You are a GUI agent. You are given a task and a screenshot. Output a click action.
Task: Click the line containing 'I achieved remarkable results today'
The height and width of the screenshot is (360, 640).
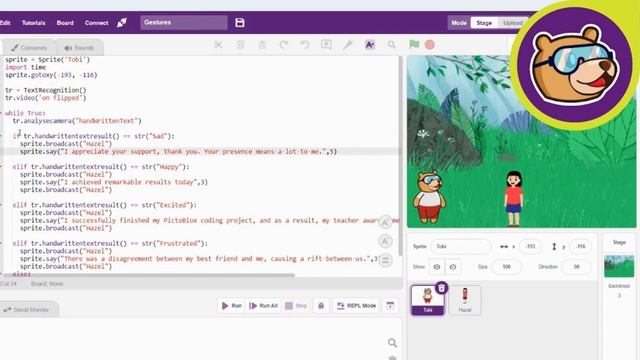point(114,182)
